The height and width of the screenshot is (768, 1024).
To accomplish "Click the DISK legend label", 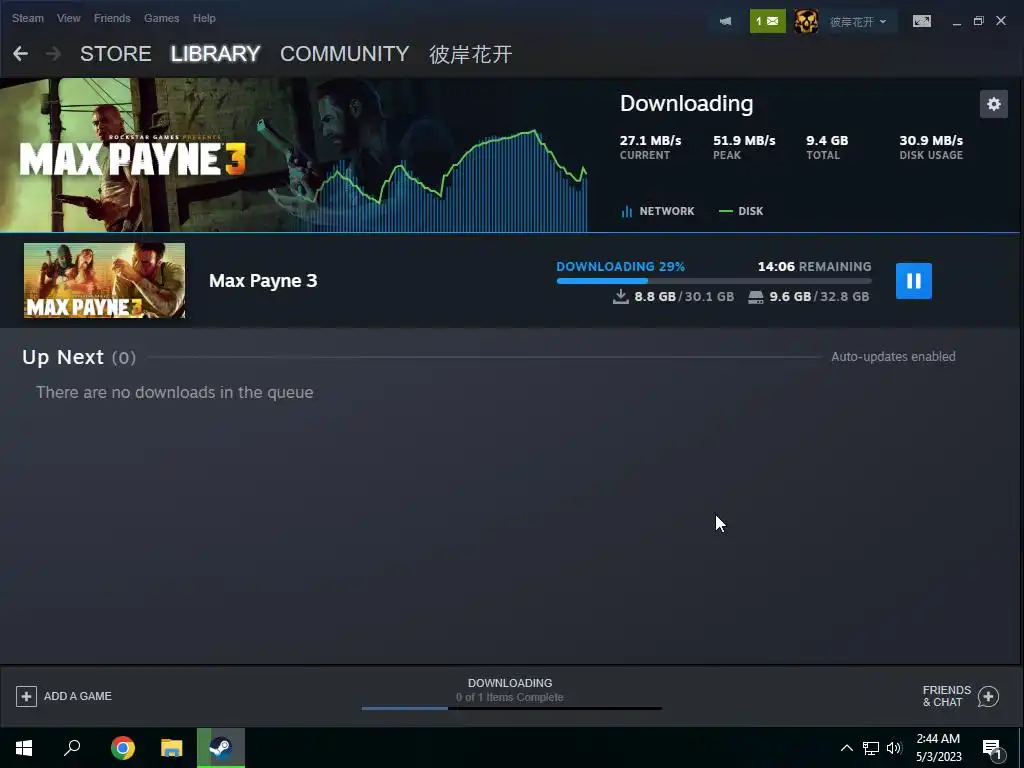I will (x=750, y=211).
